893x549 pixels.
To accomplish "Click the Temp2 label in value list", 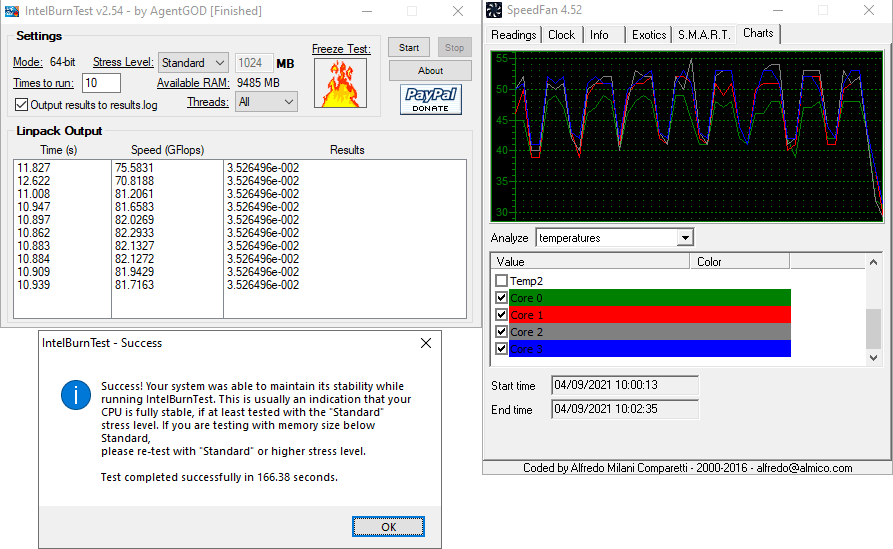I will [x=526, y=281].
